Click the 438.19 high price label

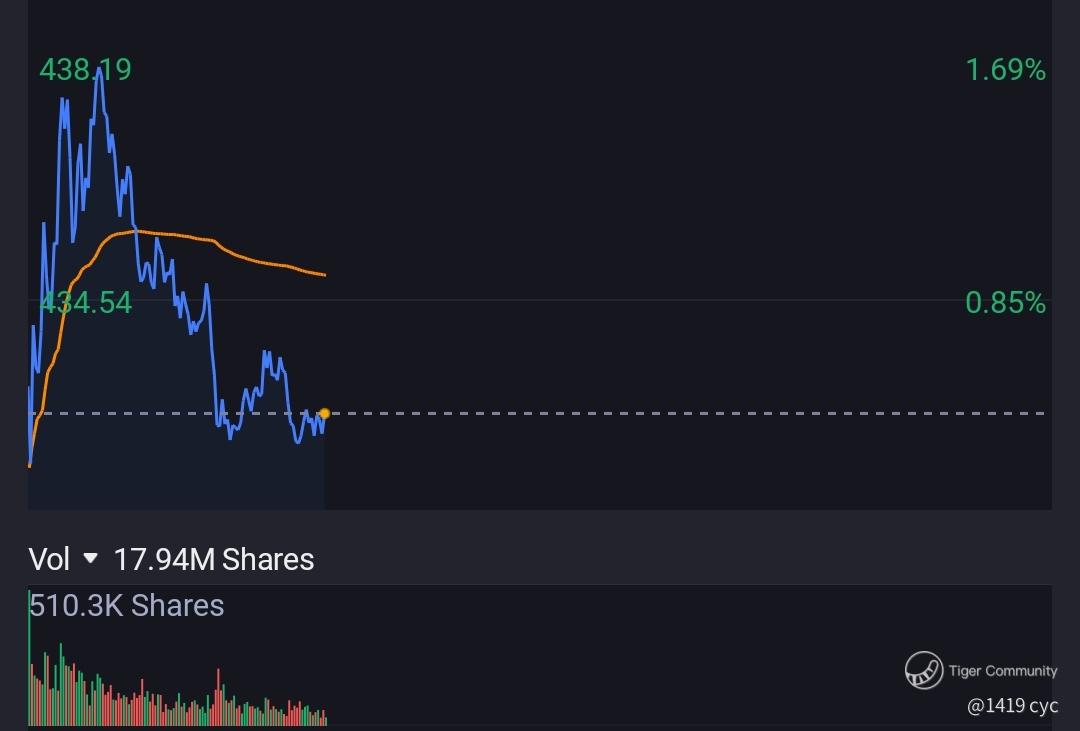click(x=85, y=70)
